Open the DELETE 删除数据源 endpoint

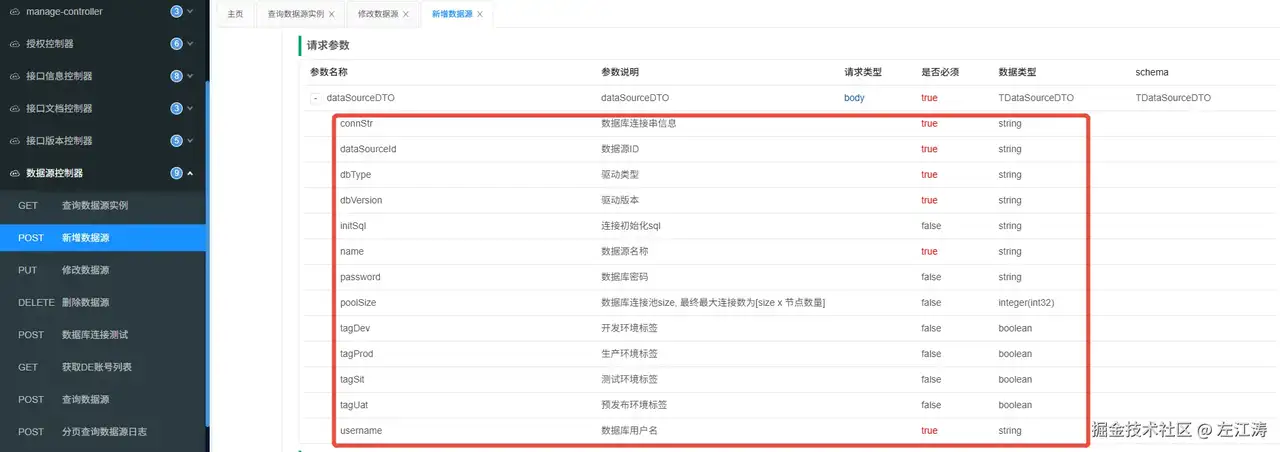point(104,302)
